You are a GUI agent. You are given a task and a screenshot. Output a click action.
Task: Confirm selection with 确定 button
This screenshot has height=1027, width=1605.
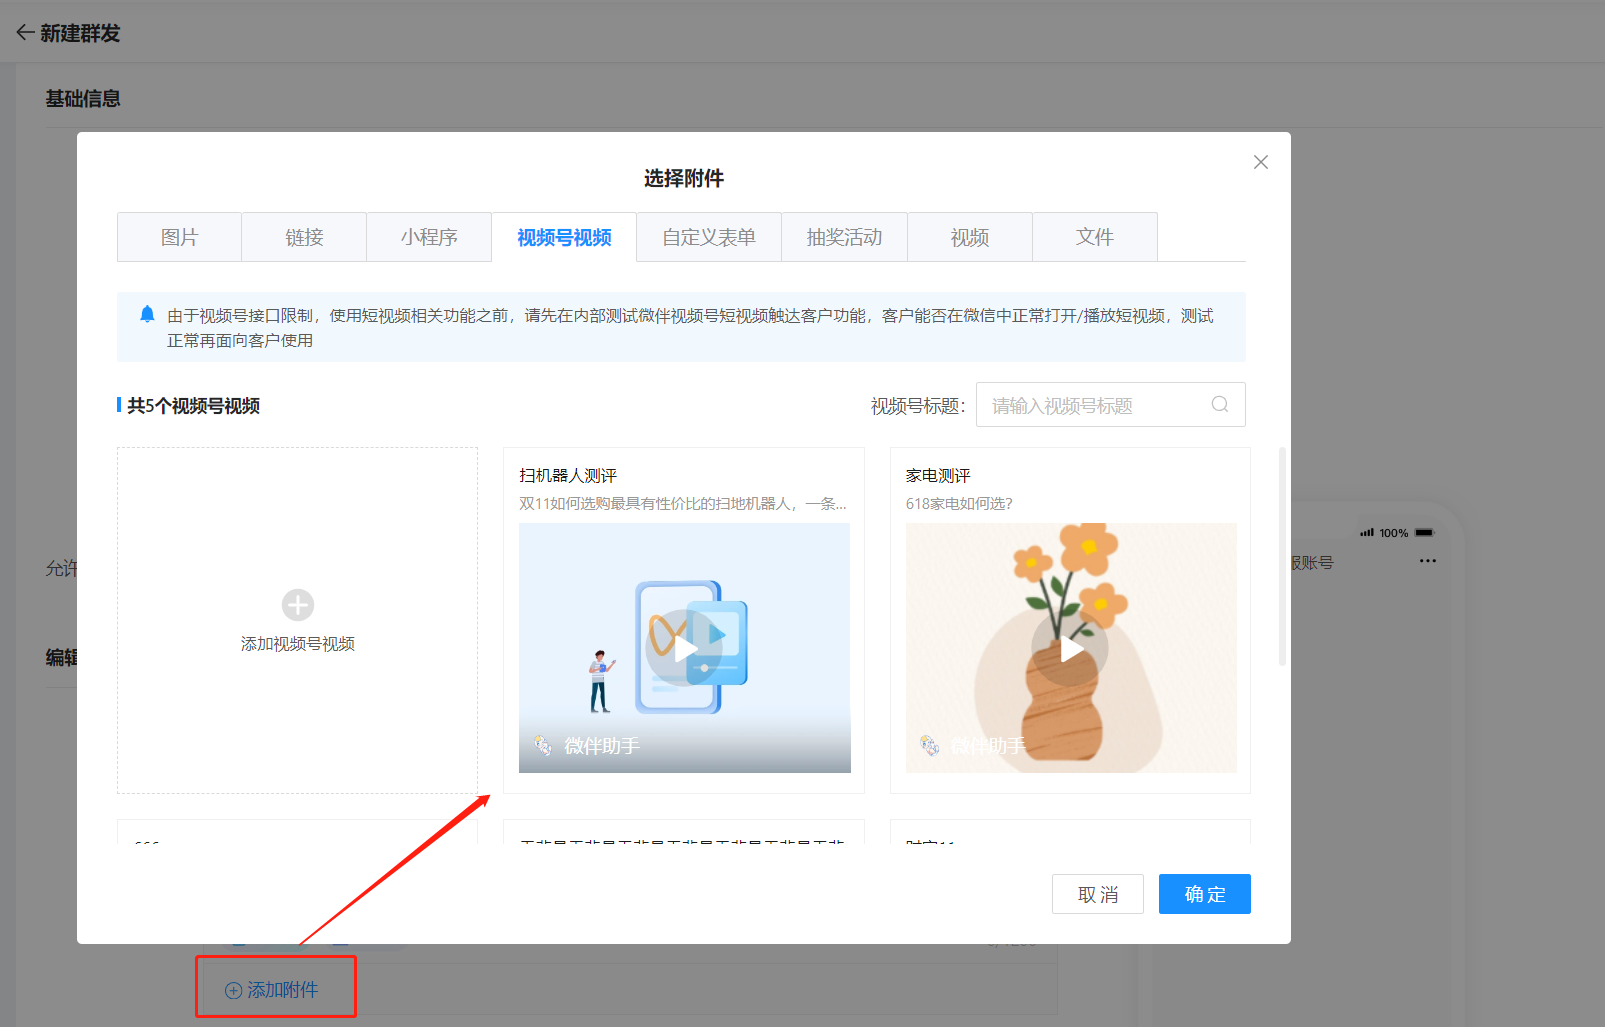[x=1205, y=894]
